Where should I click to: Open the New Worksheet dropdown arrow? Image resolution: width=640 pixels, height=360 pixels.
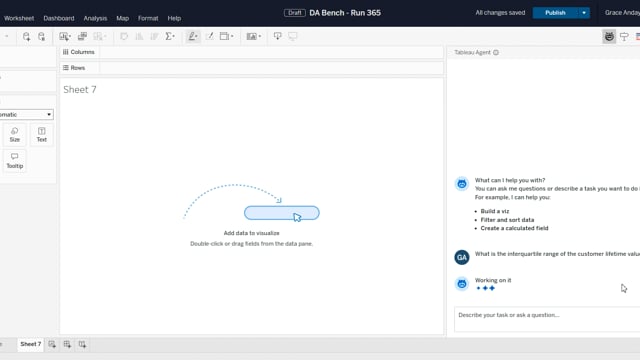coord(69,36)
